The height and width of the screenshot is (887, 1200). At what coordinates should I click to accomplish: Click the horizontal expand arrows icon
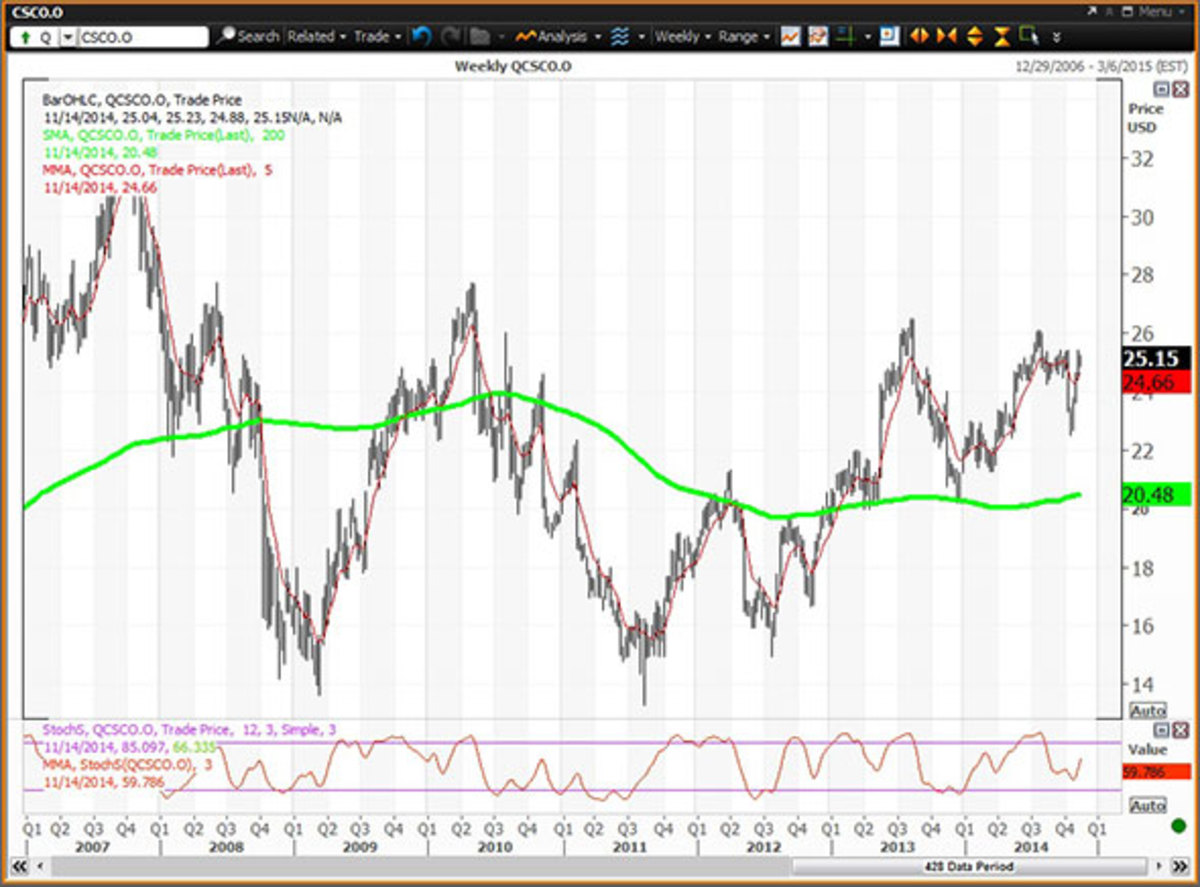click(920, 36)
